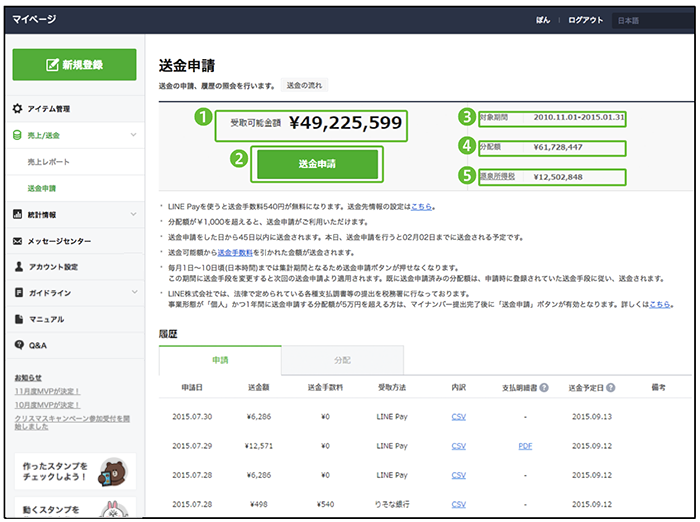Click the ¥12,502,848 withholding tax value
The width and height of the screenshot is (700, 522).
click(558, 177)
